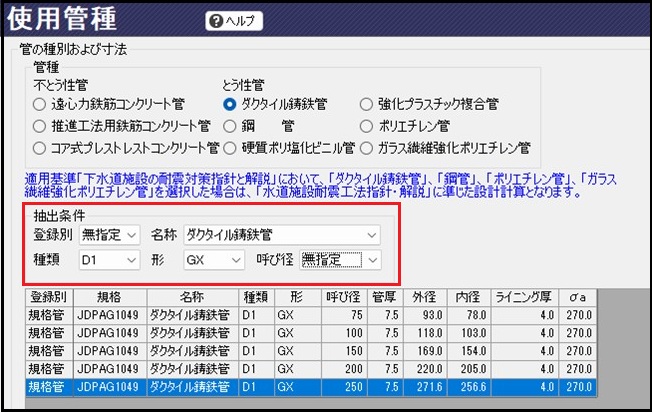Image resolution: width=652 pixels, height=412 pixels.
Task: Click the inner diameter cell 154.0
Action: point(469,351)
